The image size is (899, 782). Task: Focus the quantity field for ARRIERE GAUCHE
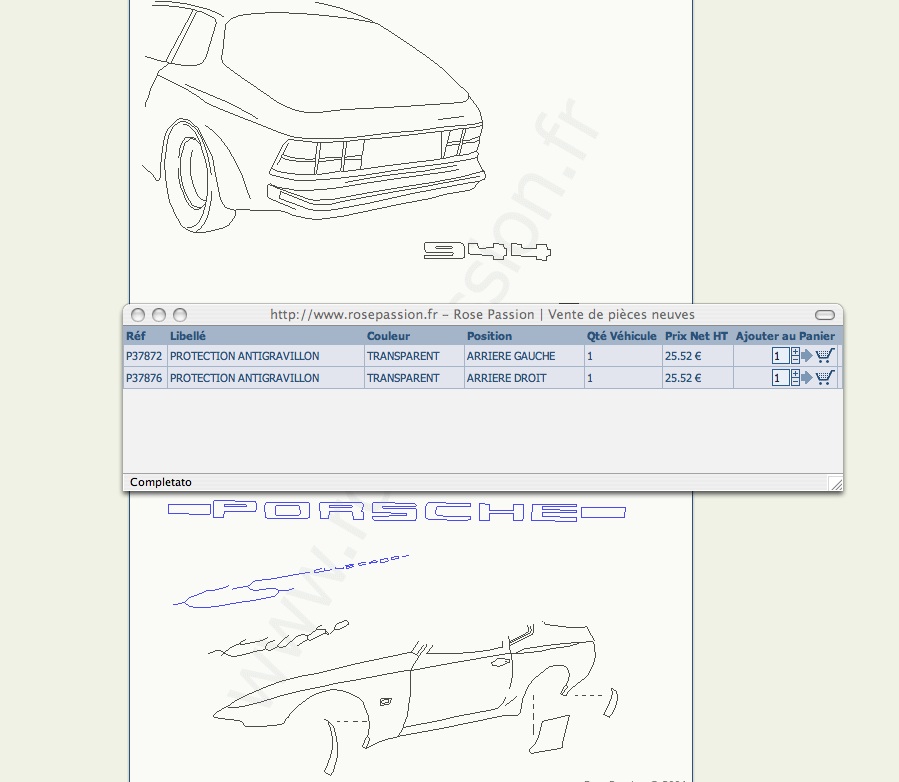click(780, 356)
